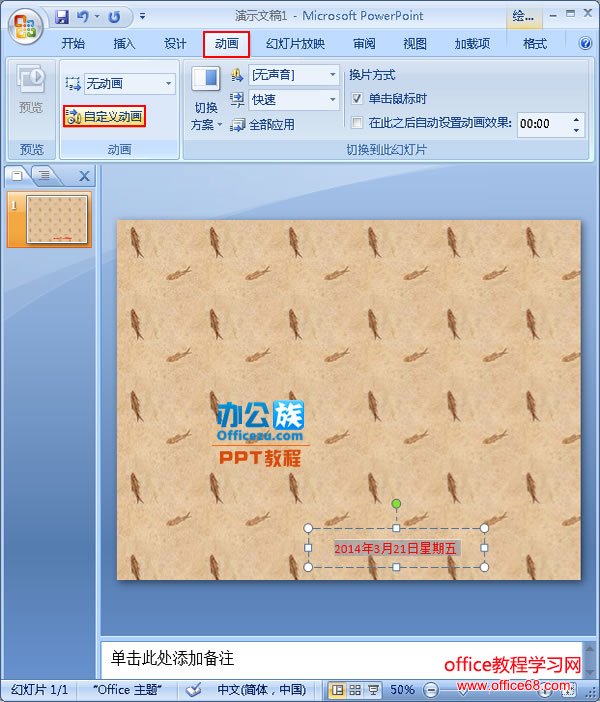Click the 自定义动画 button
The image size is (600, 702).
tap(104, 116)
